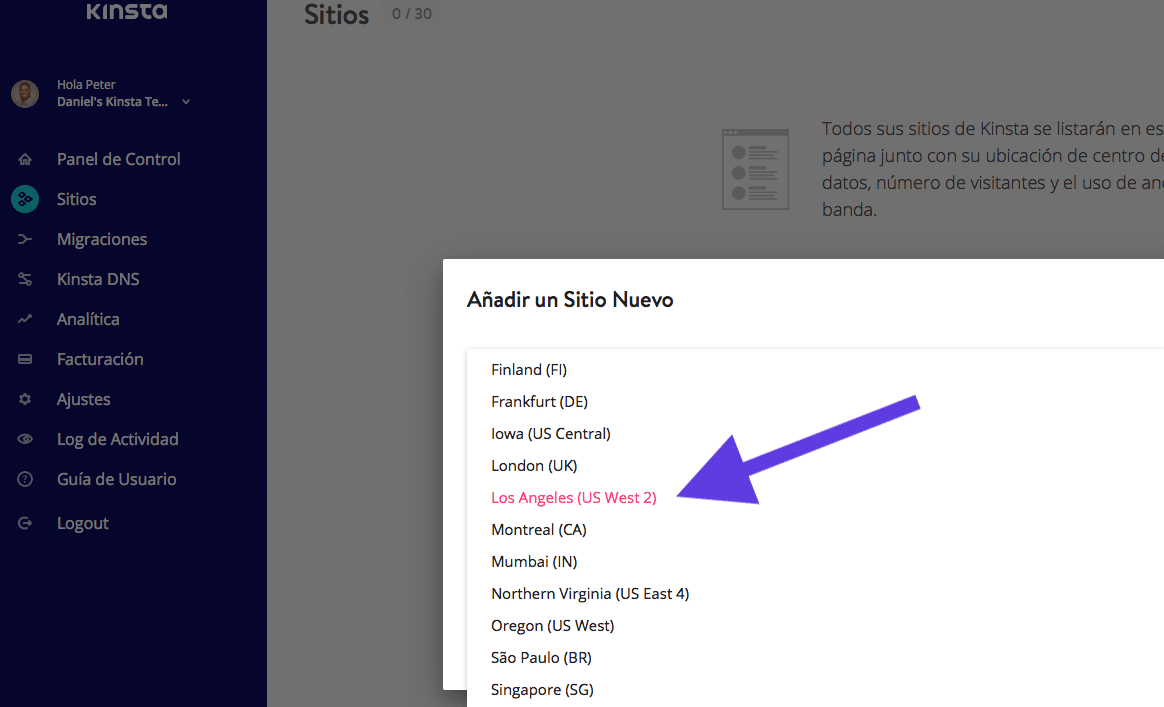This screenshot has width=1164, height=707.
Task: Select Finland (FI) data center option
Action: [x=529, y=370]
